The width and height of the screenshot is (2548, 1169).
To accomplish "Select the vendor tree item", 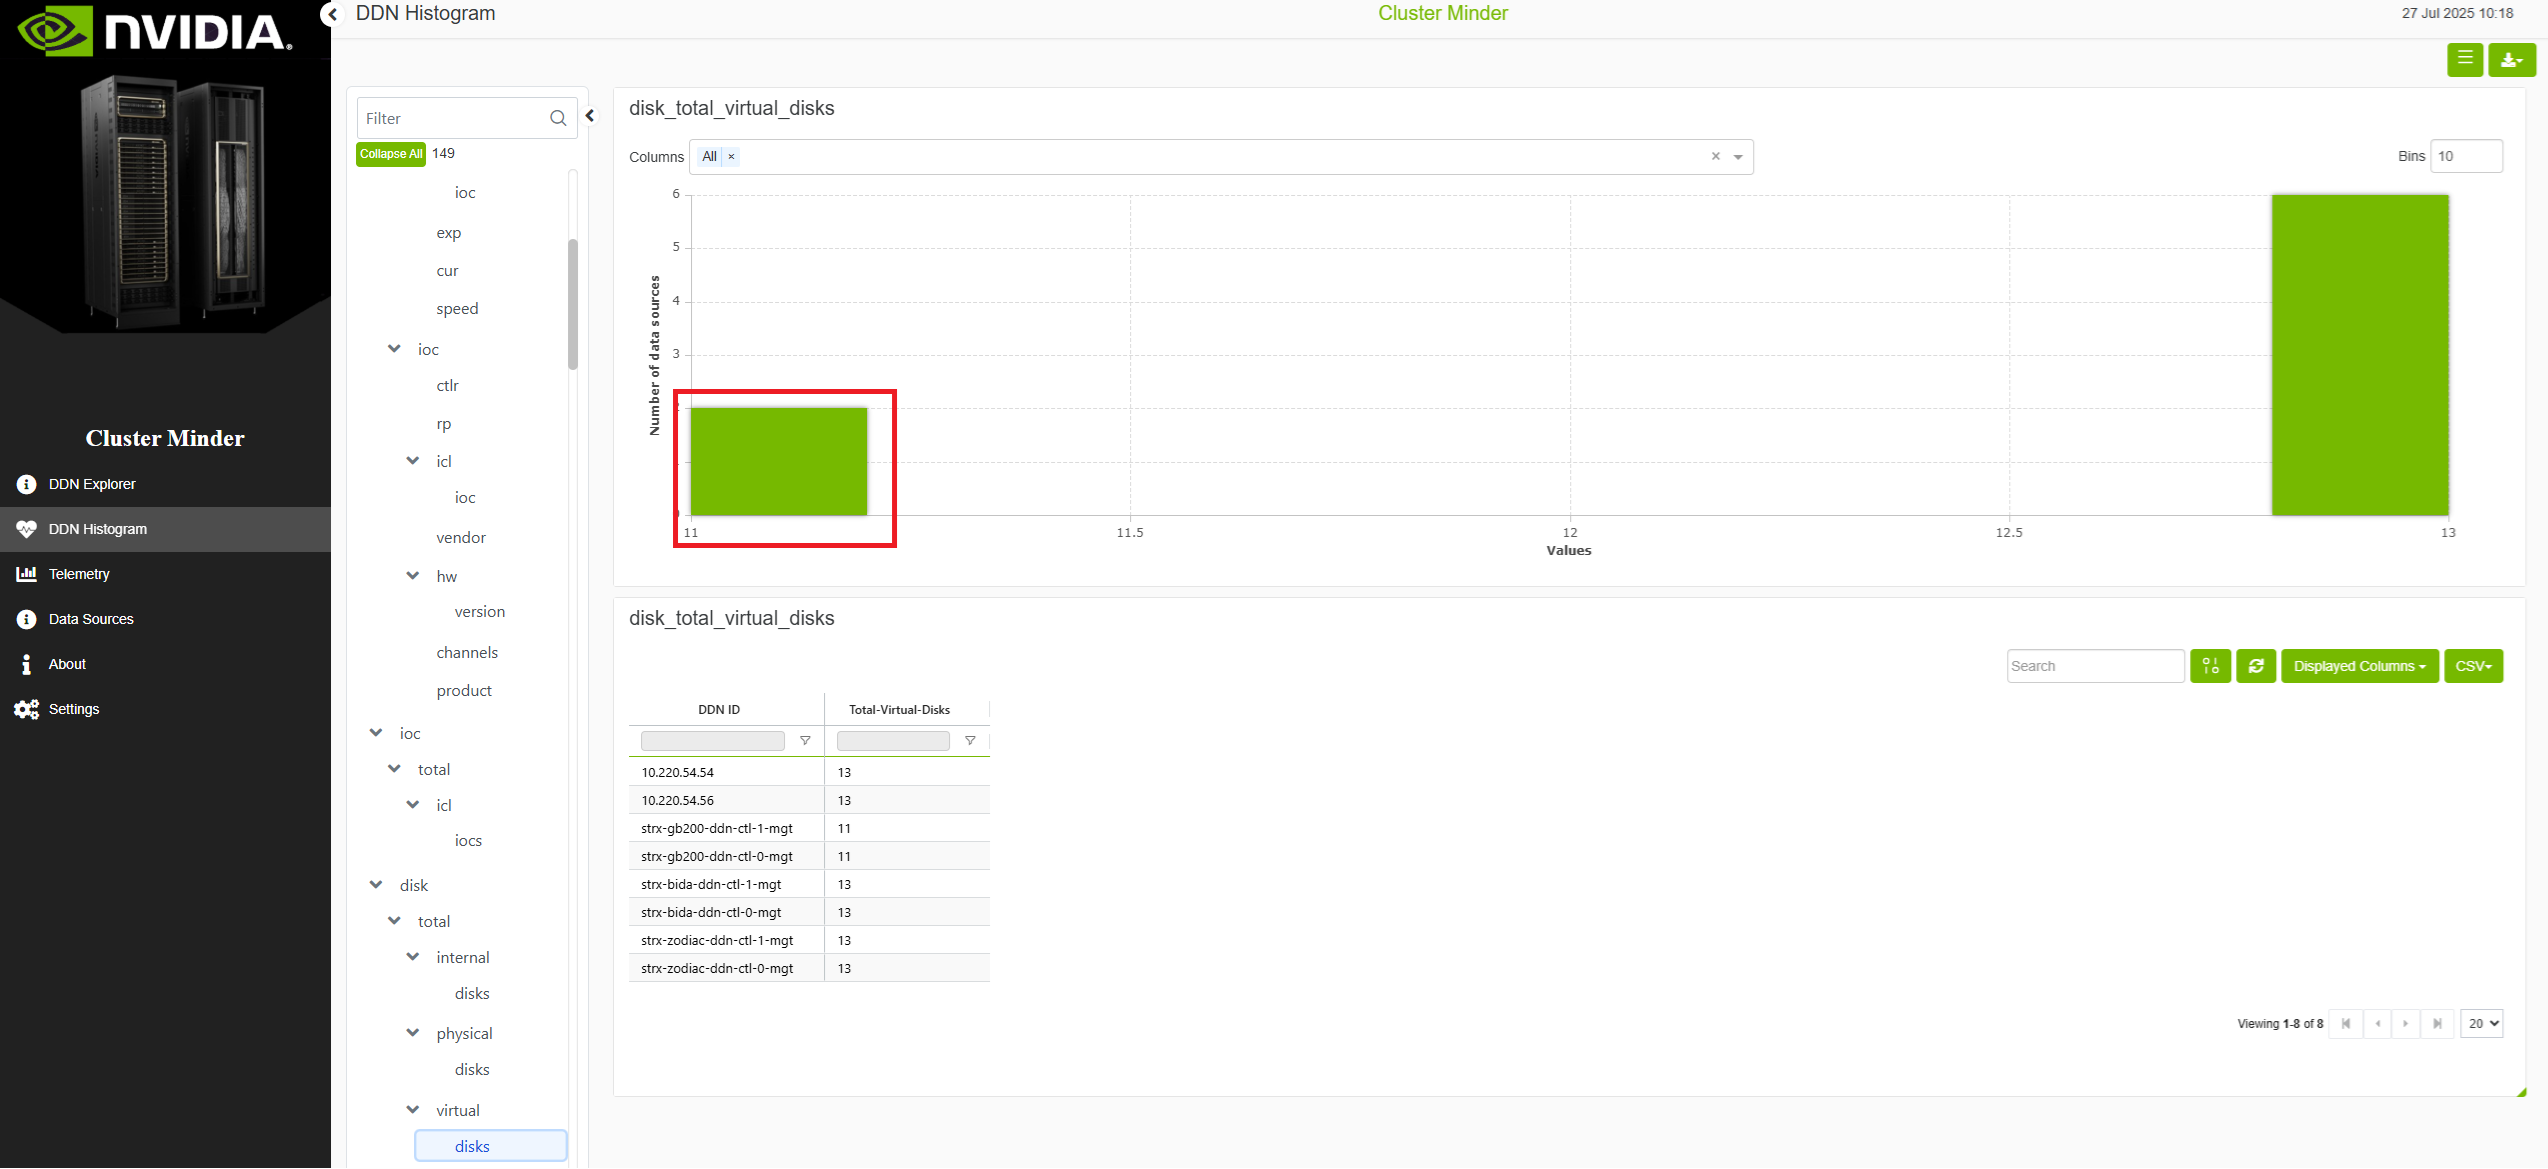I will click(461, 538).
